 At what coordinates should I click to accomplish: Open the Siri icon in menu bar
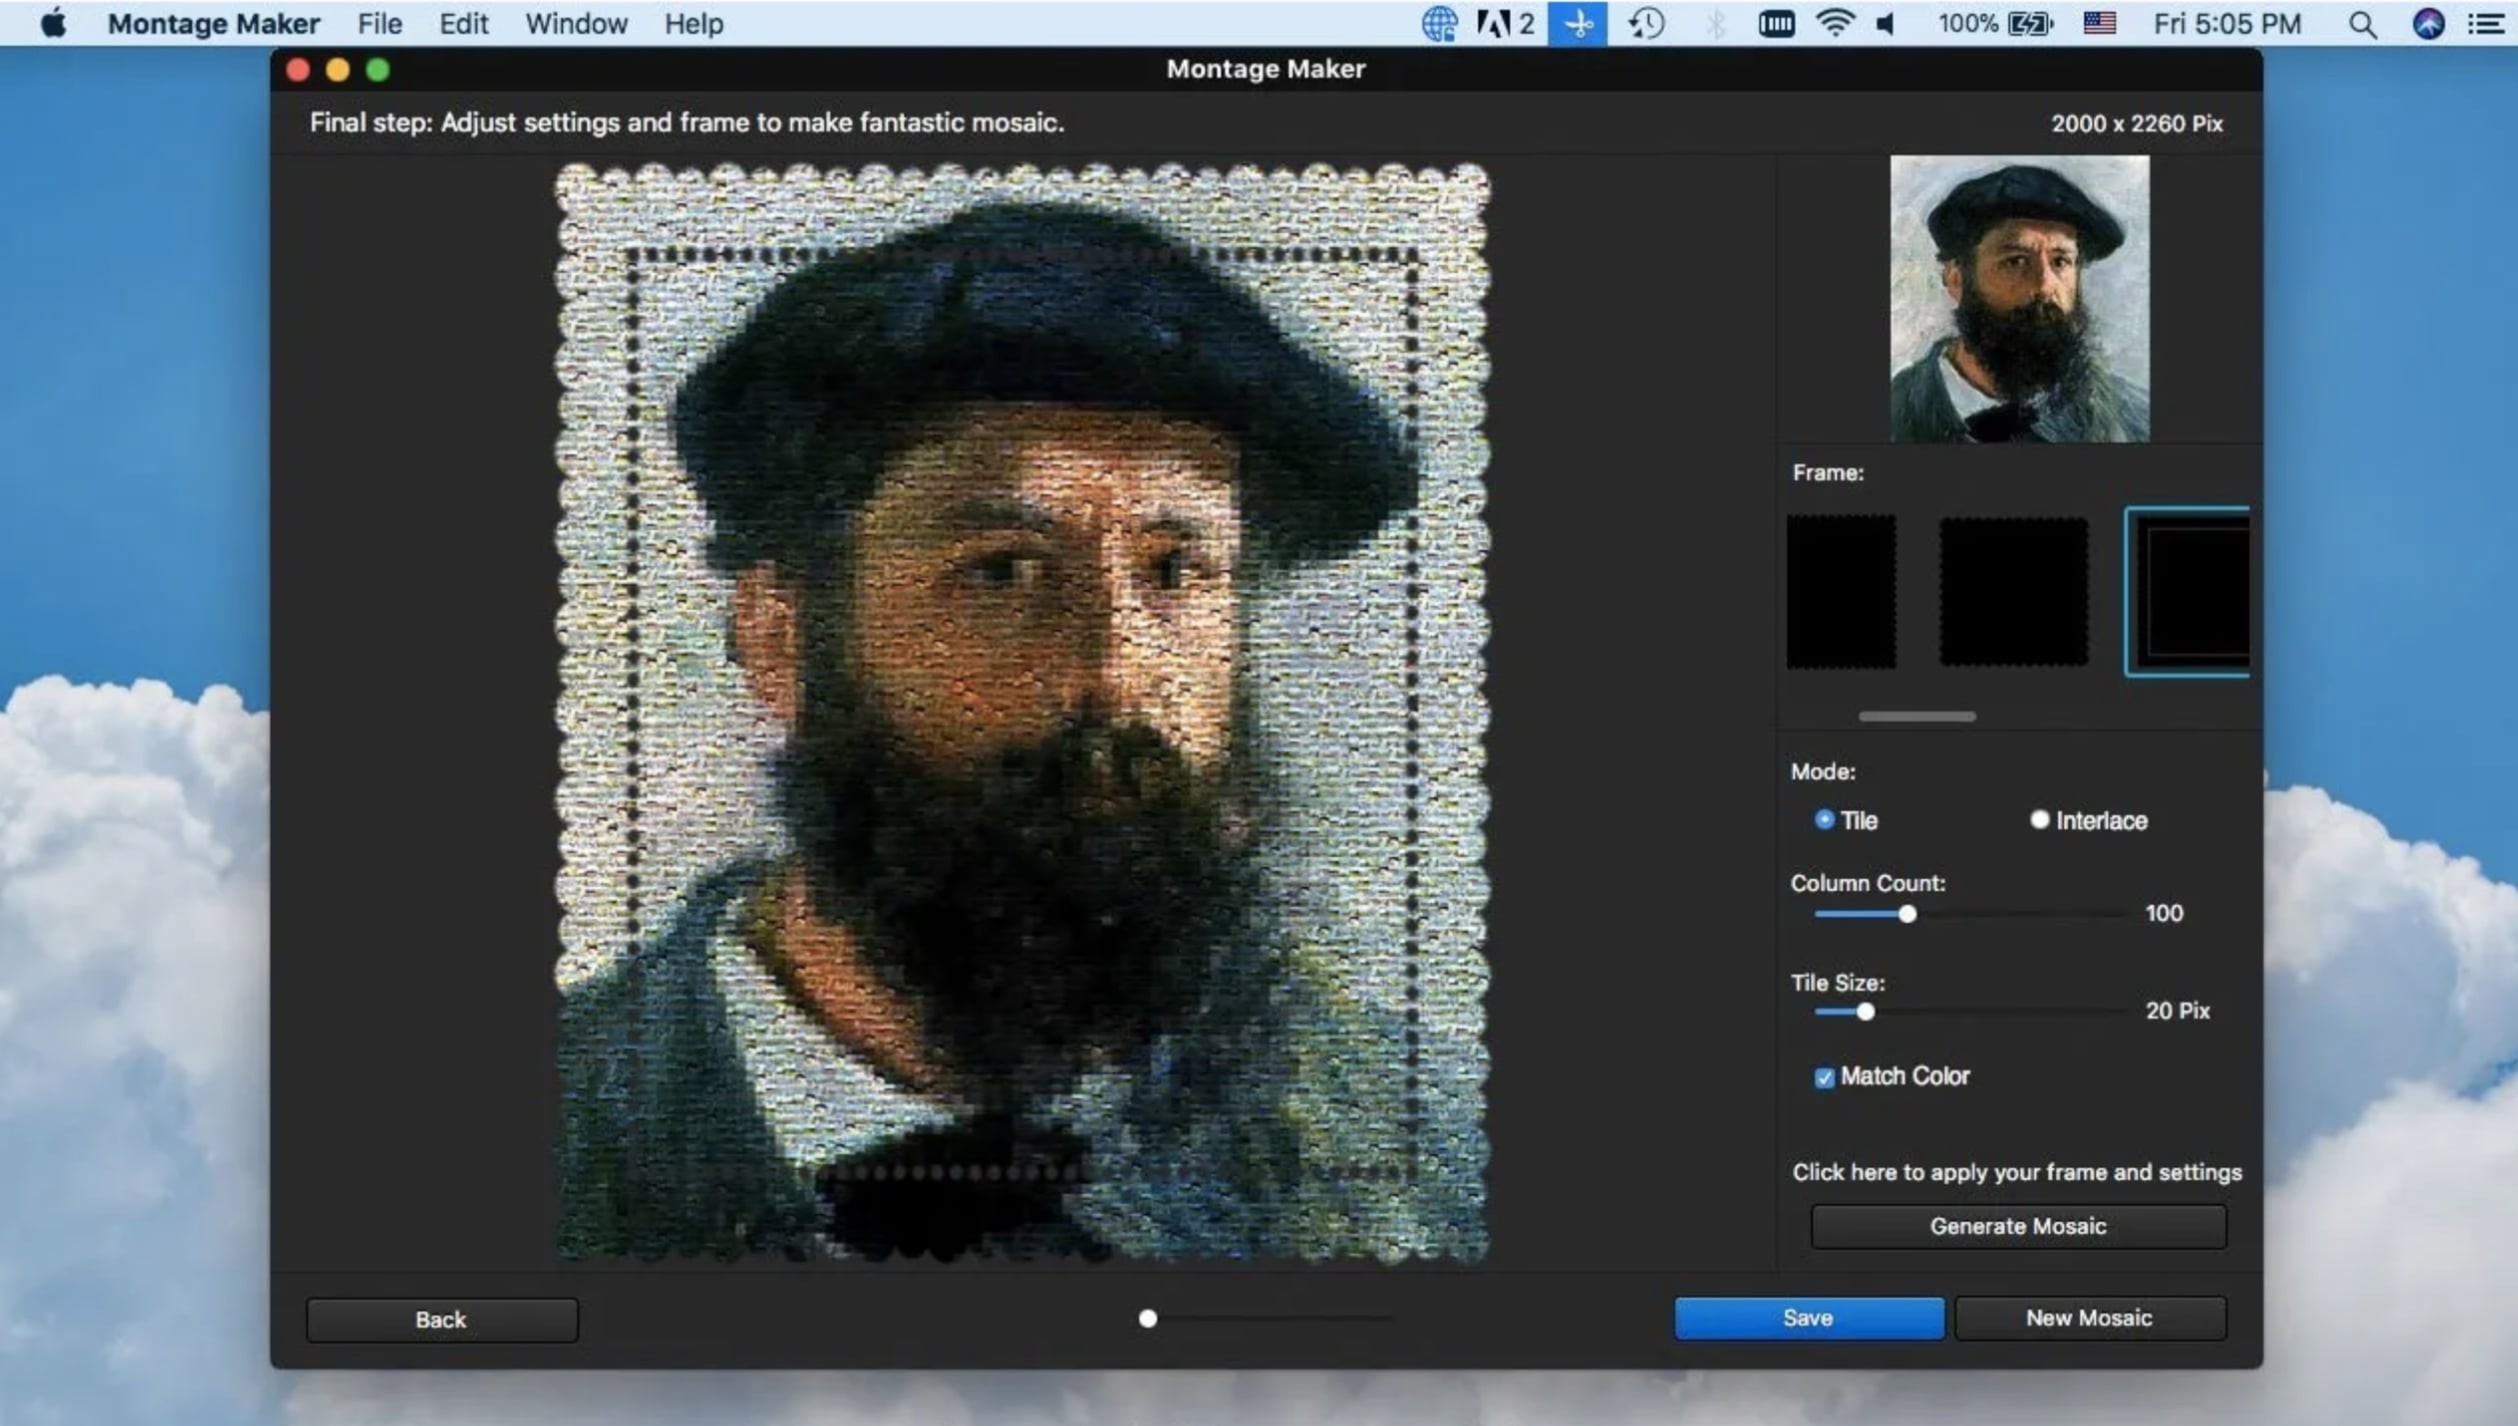[x=2428, y=23]
